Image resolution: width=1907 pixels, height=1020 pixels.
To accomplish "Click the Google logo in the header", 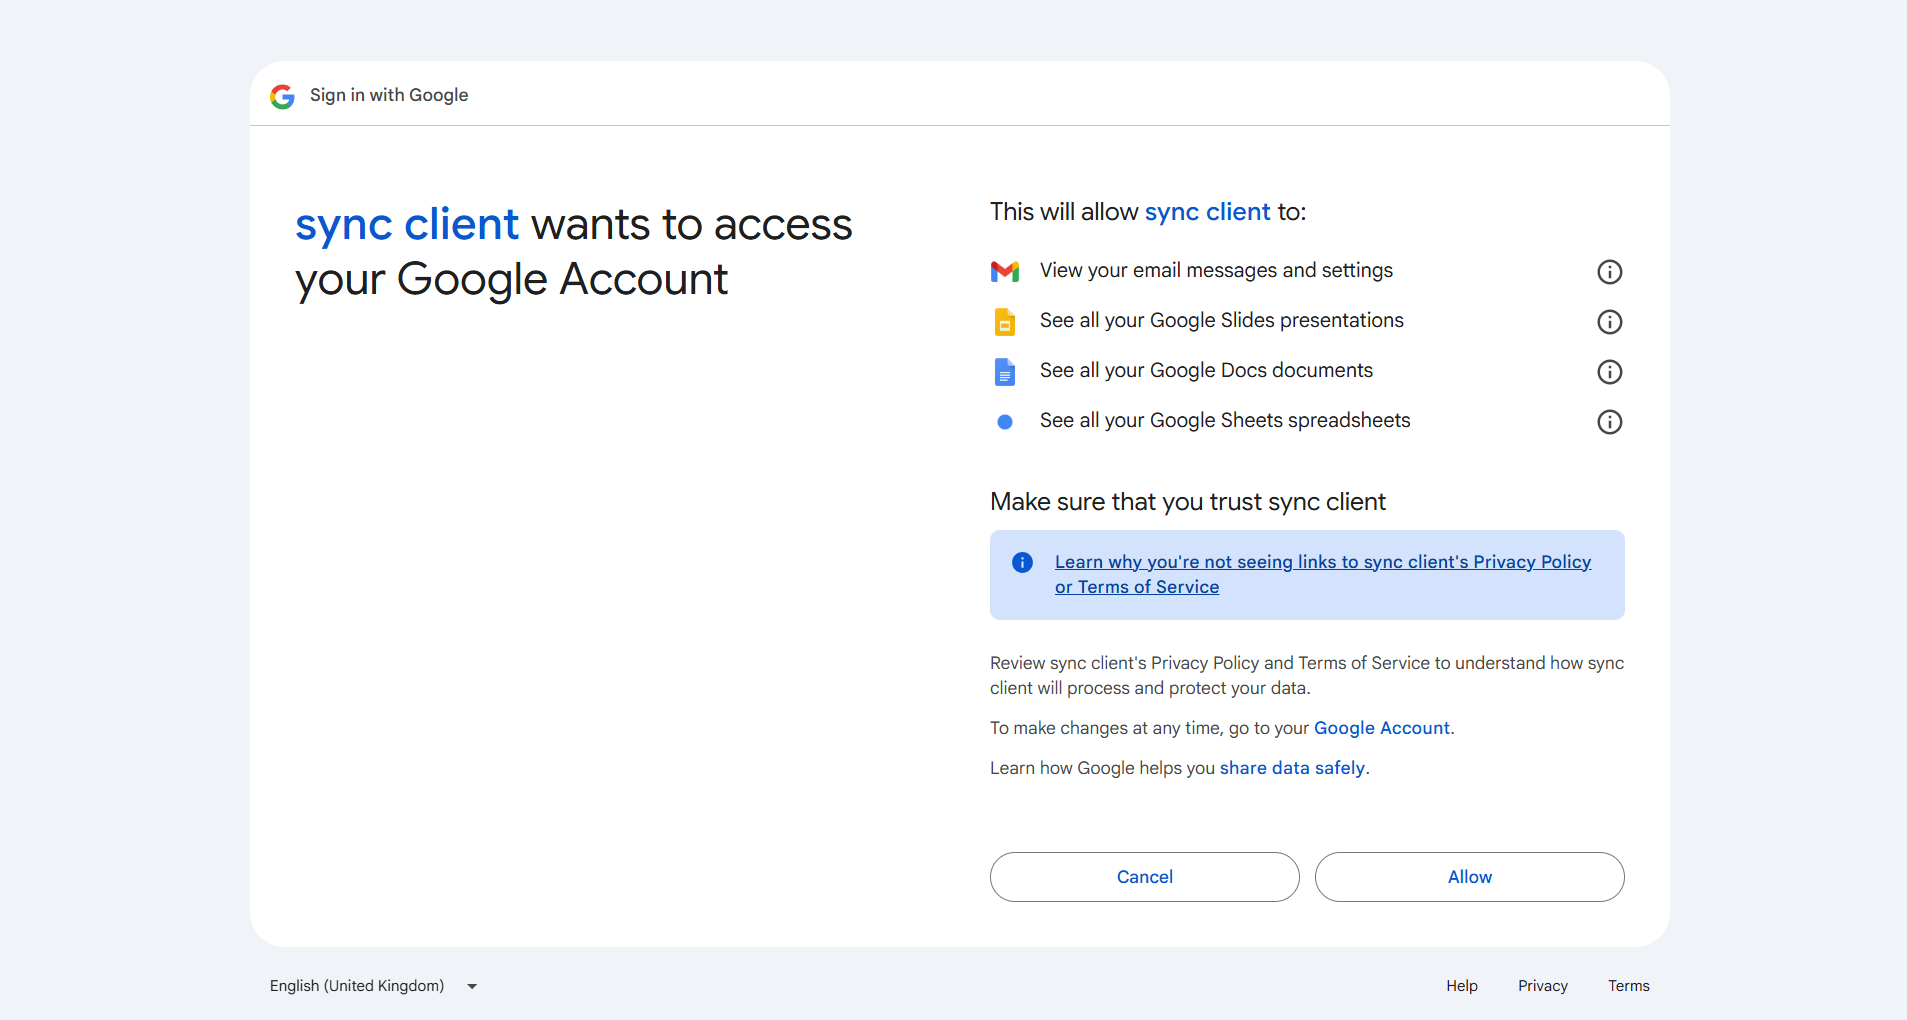I will point(282,96).
